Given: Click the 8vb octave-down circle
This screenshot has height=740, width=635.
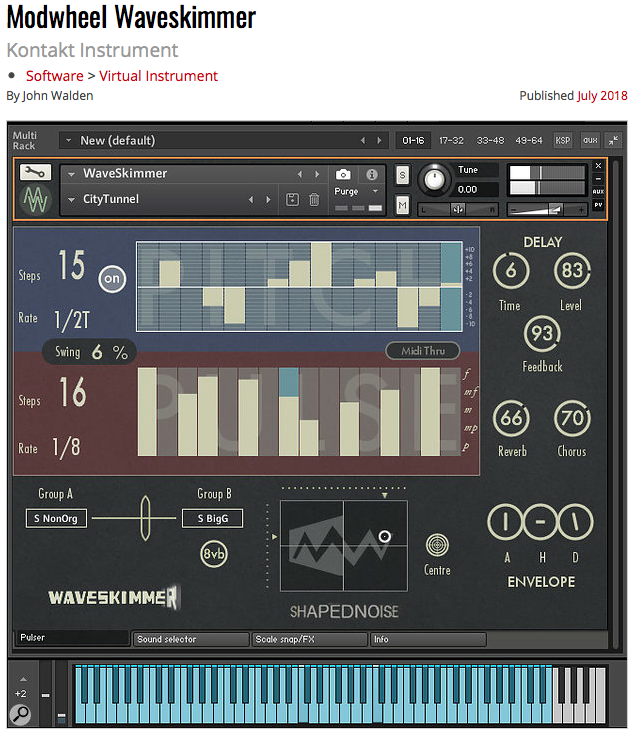Looking at the screenshot, I should 214,554.
